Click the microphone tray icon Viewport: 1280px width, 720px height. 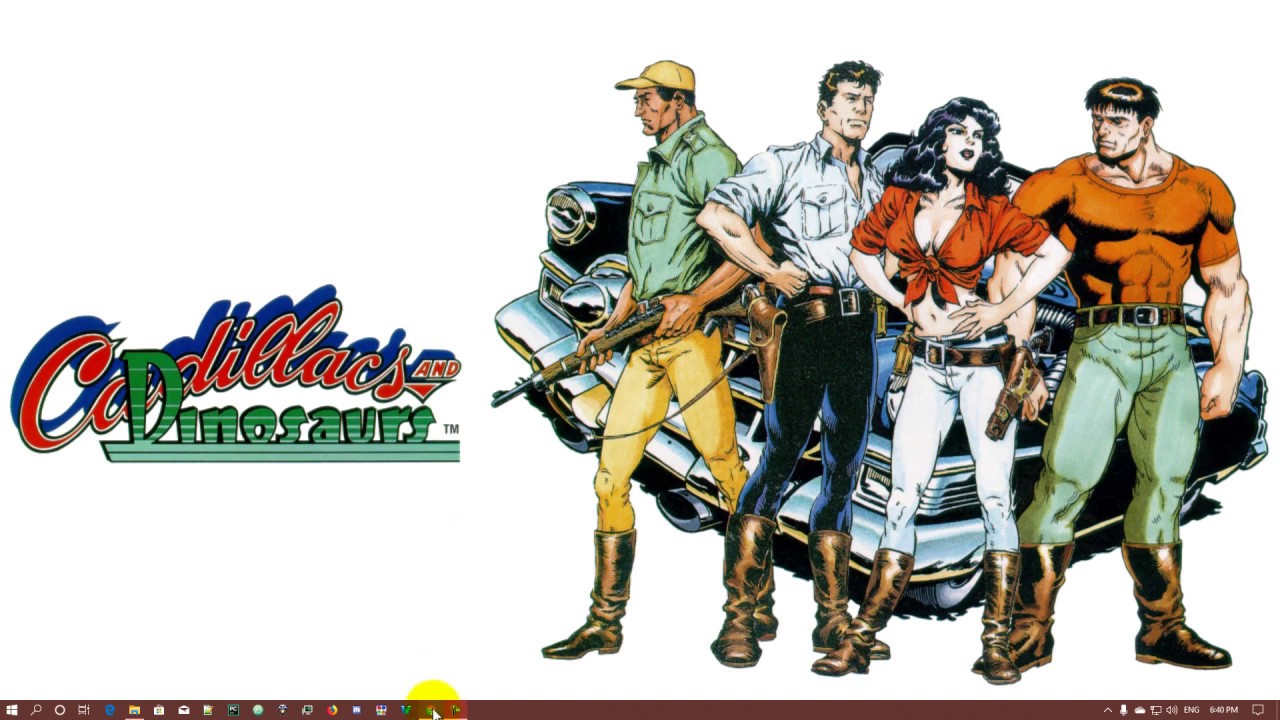1123,710
